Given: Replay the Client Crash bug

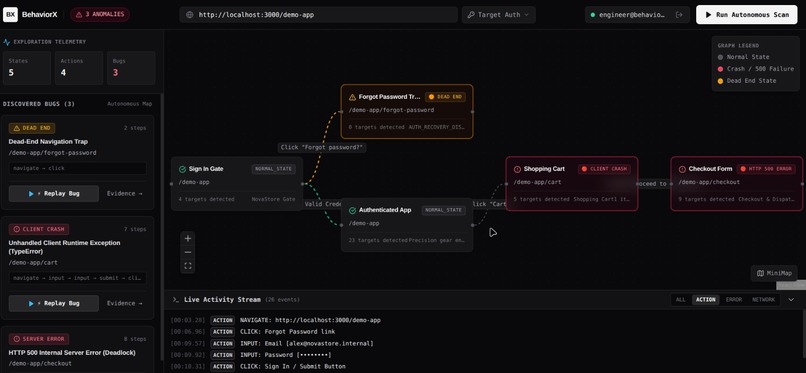Looking at the screenshot, I should point(53,303).
